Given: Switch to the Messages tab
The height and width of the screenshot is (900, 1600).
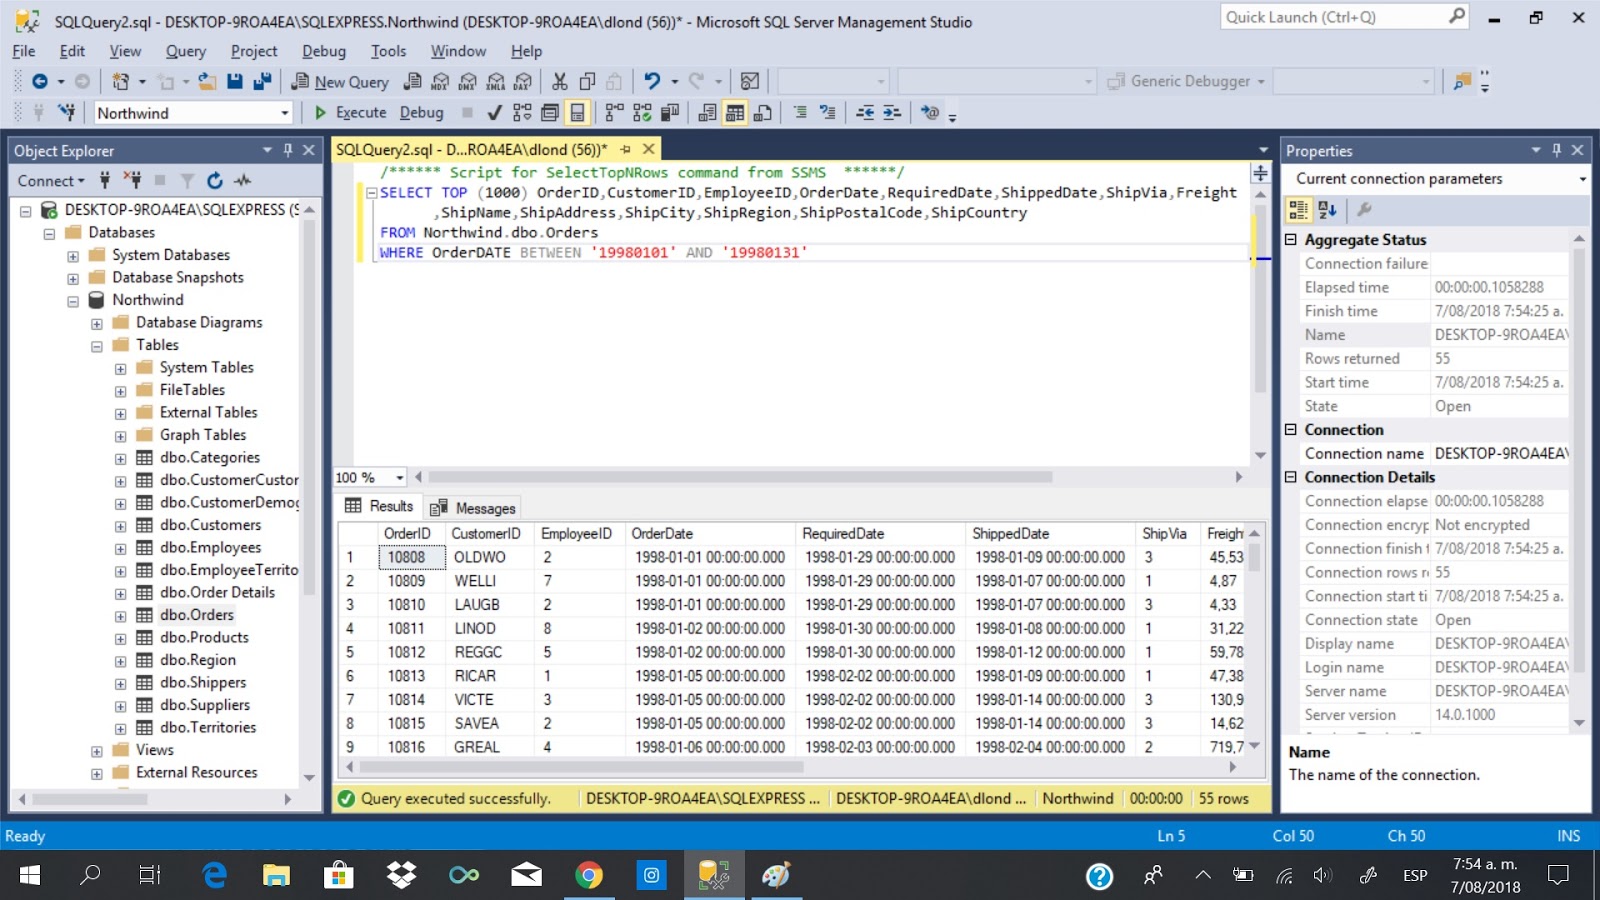Looking at the screenshot, I should tap(473, 508).
